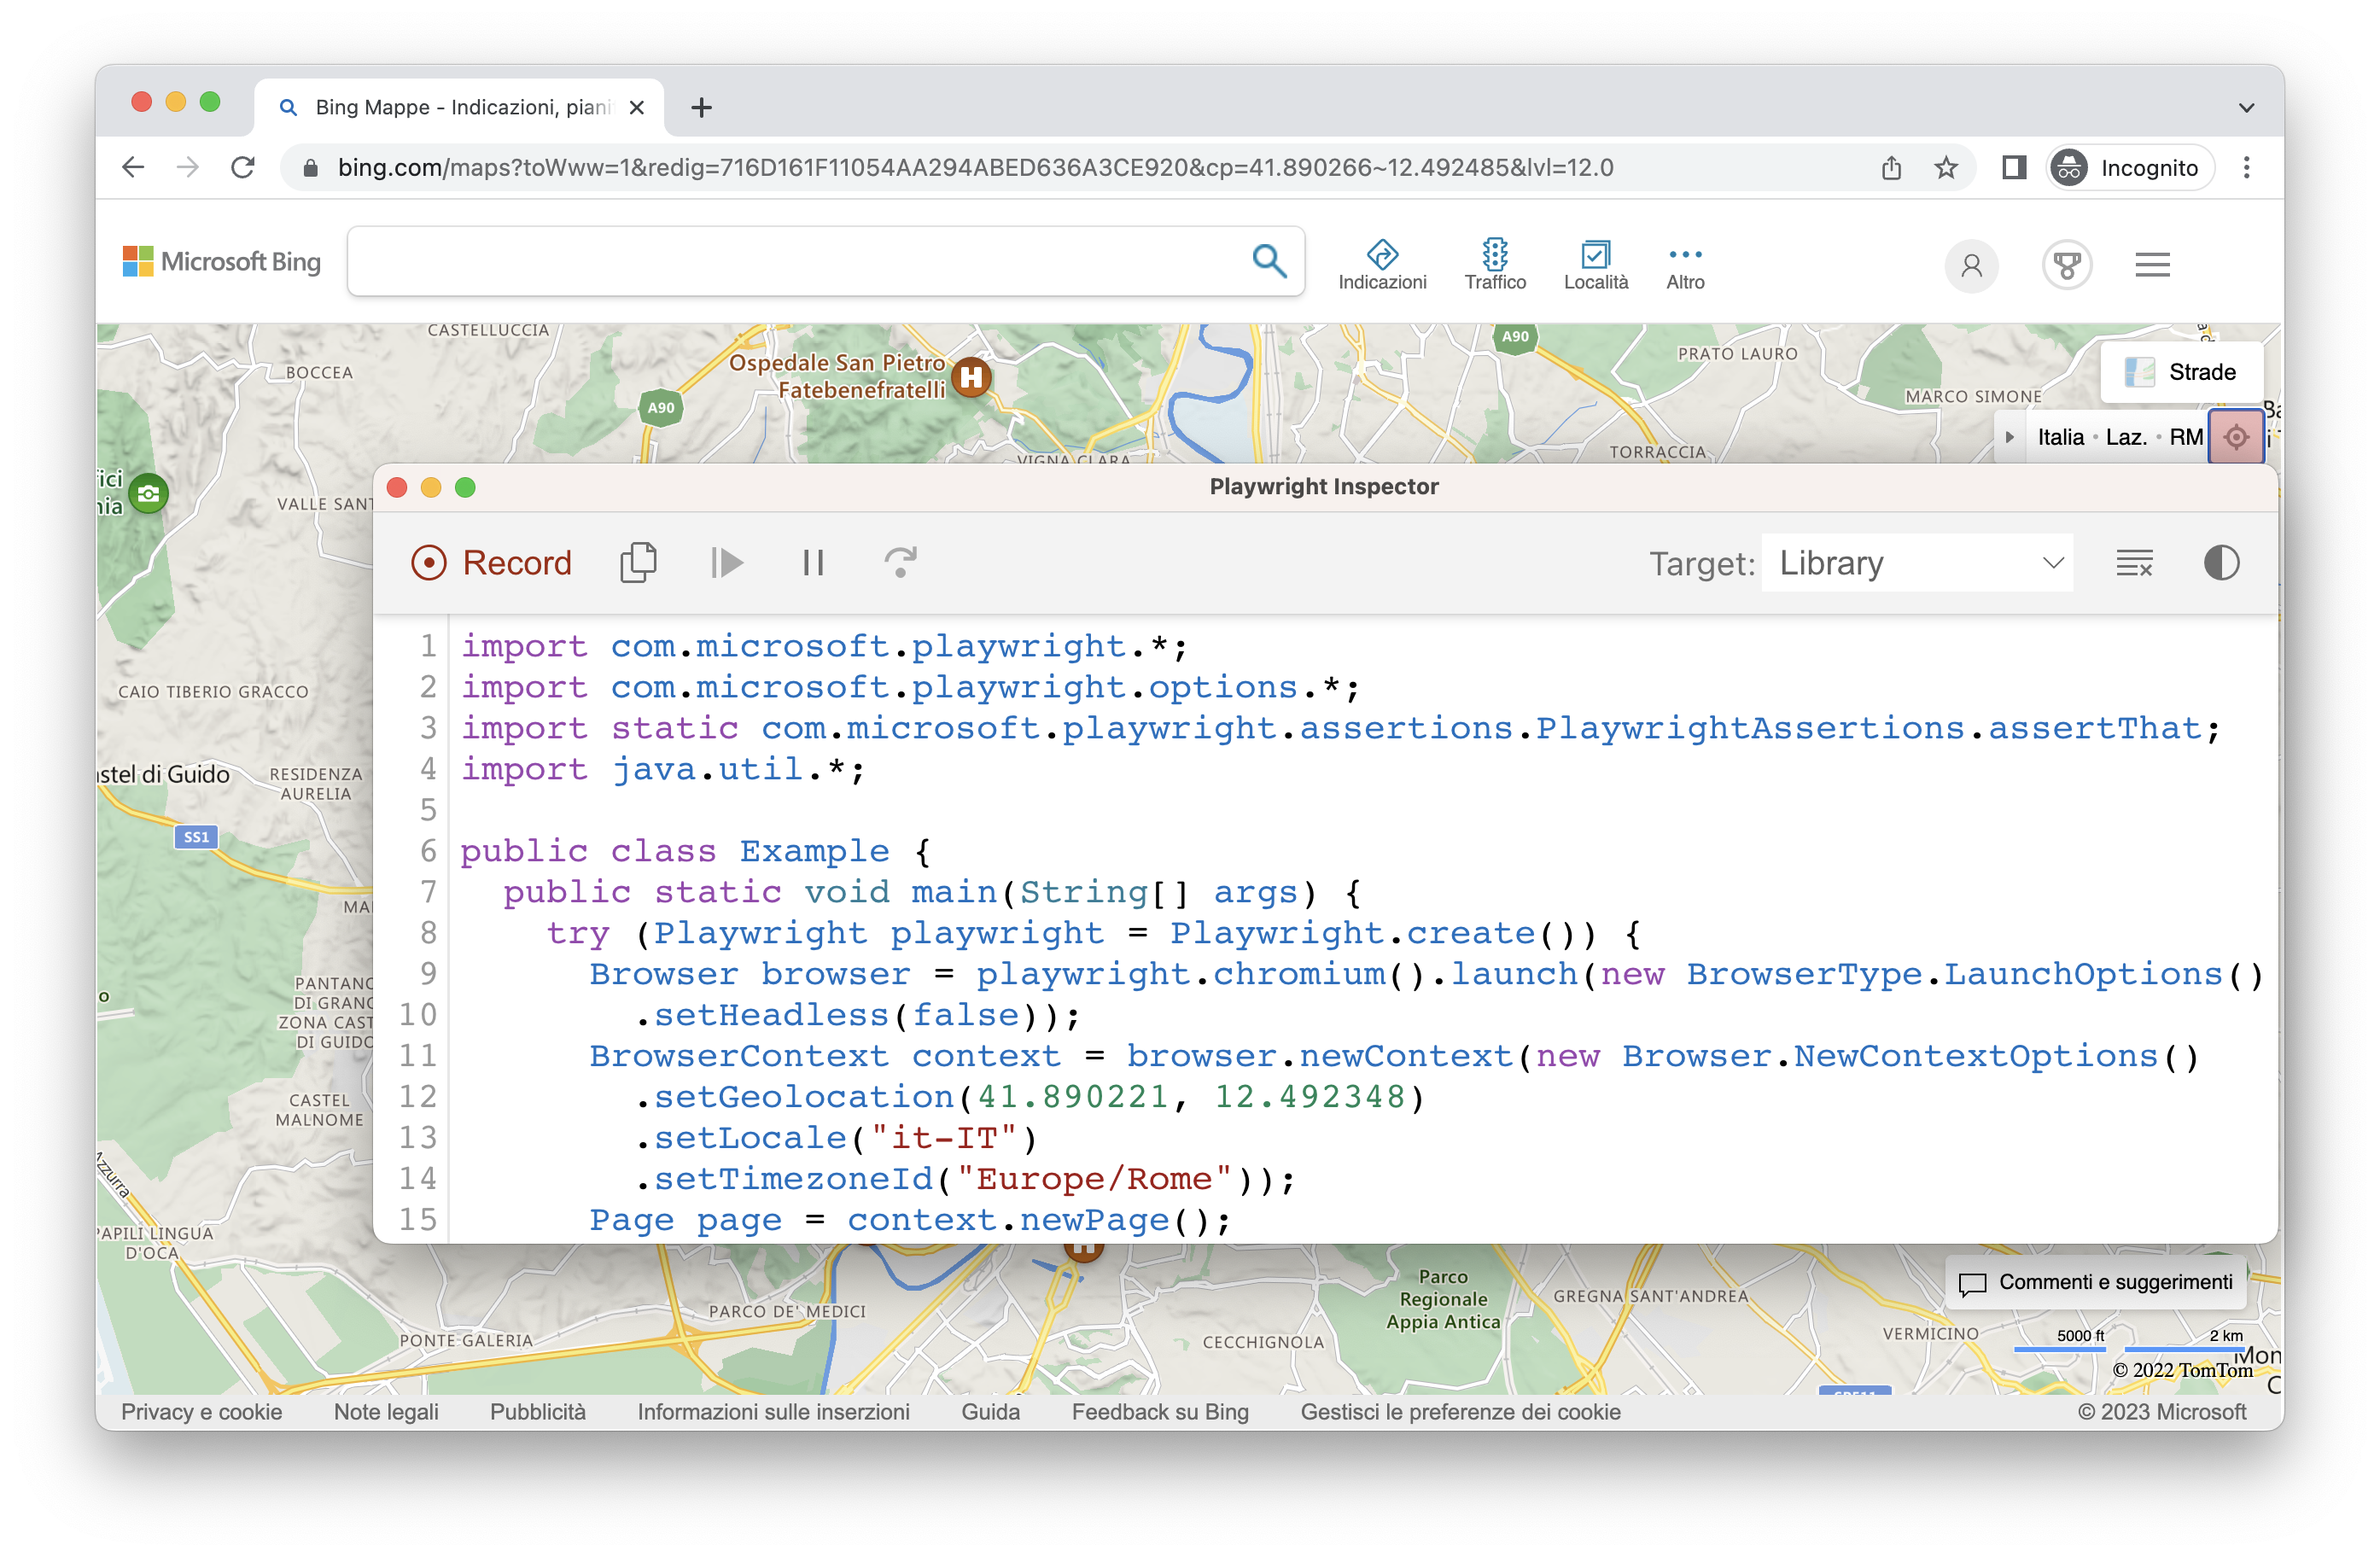Bookmark this page with the star

point(1945,167)
